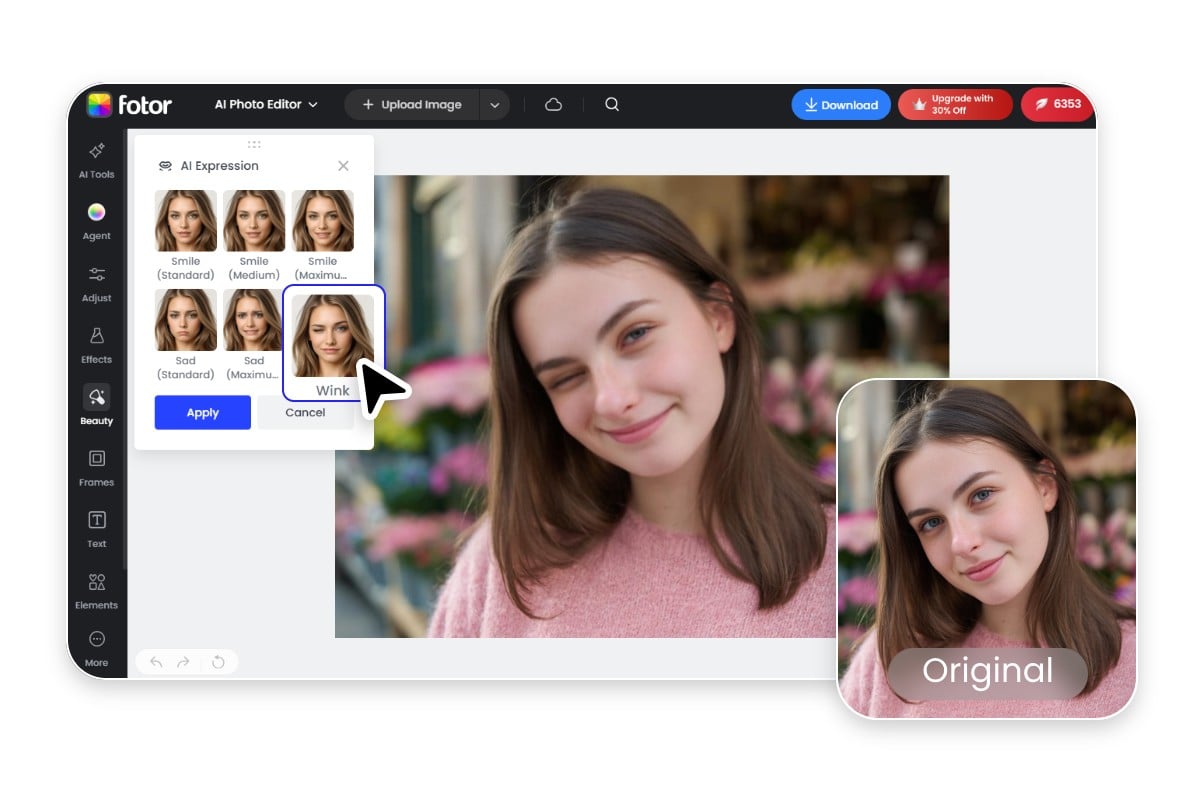Select the Effects tool
Screen dimensions: 1200x800
point(96,345)
